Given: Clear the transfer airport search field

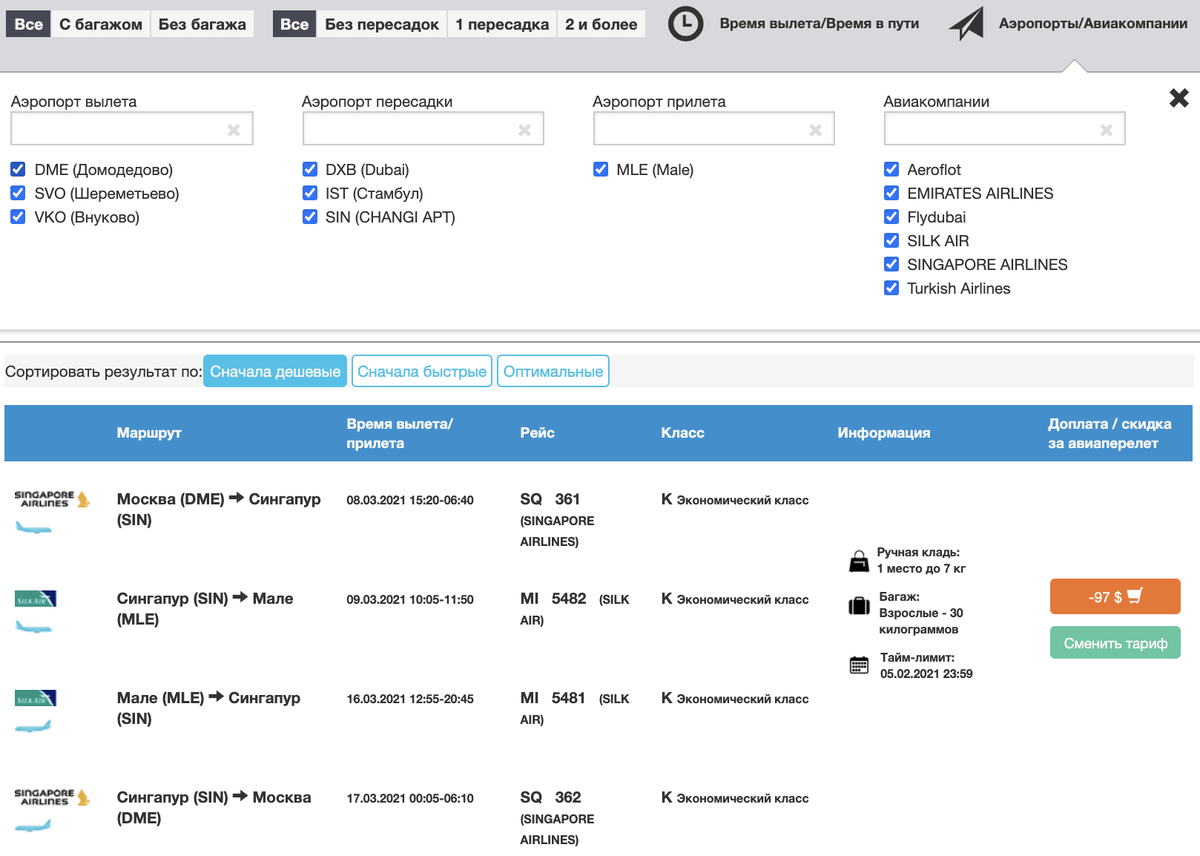Looking at the screenshot, I should [x=524, y=129].
